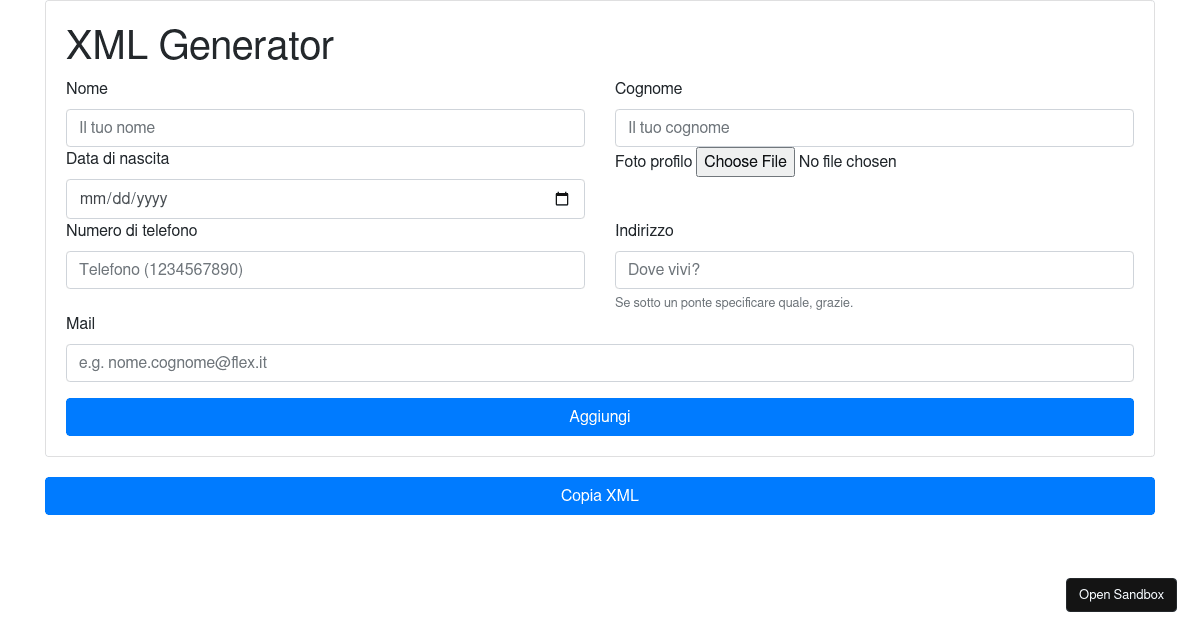Click the Nome text field
This screenshot has width=1200, height=630.
tap(325, 128)
